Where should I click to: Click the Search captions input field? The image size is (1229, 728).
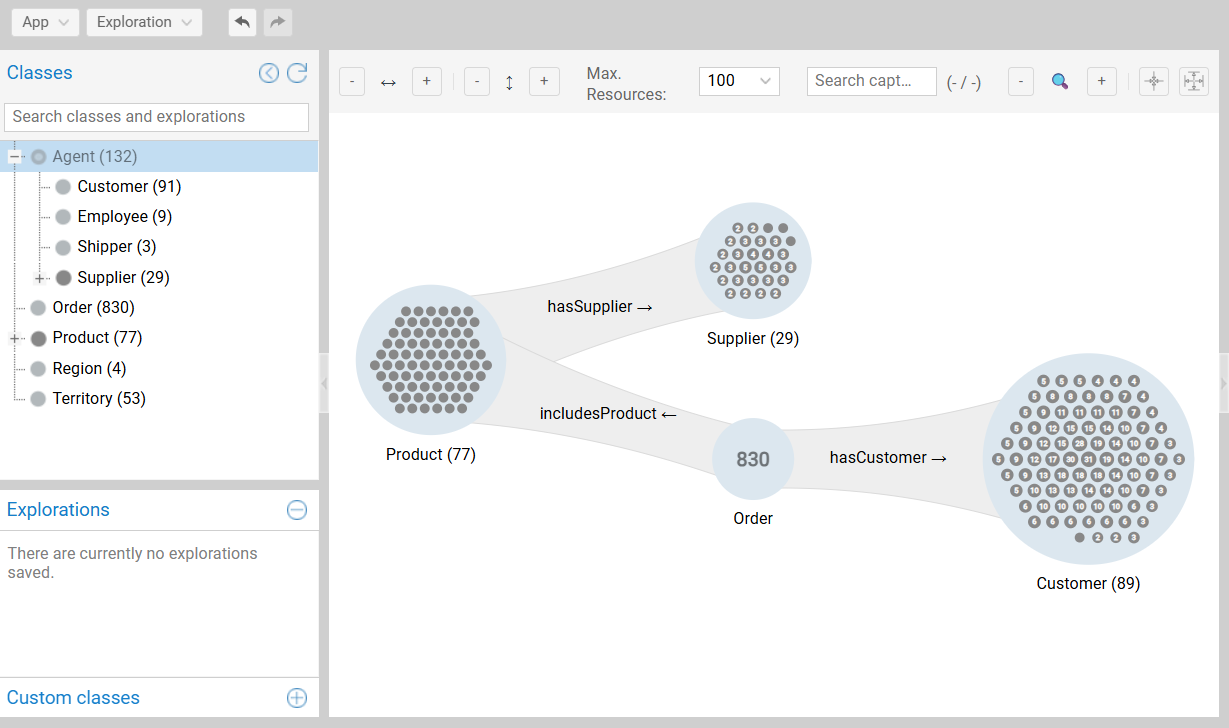(871, 81)
